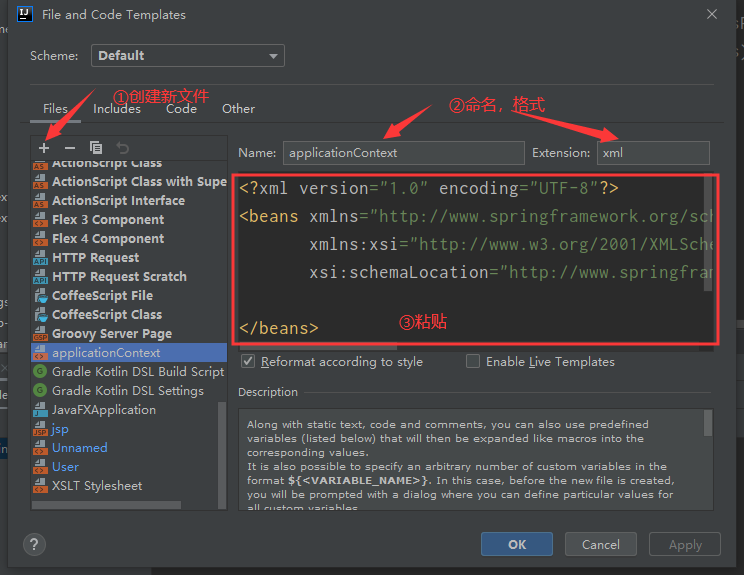Click the template list horizontal scrollbar

click(106, 505)
